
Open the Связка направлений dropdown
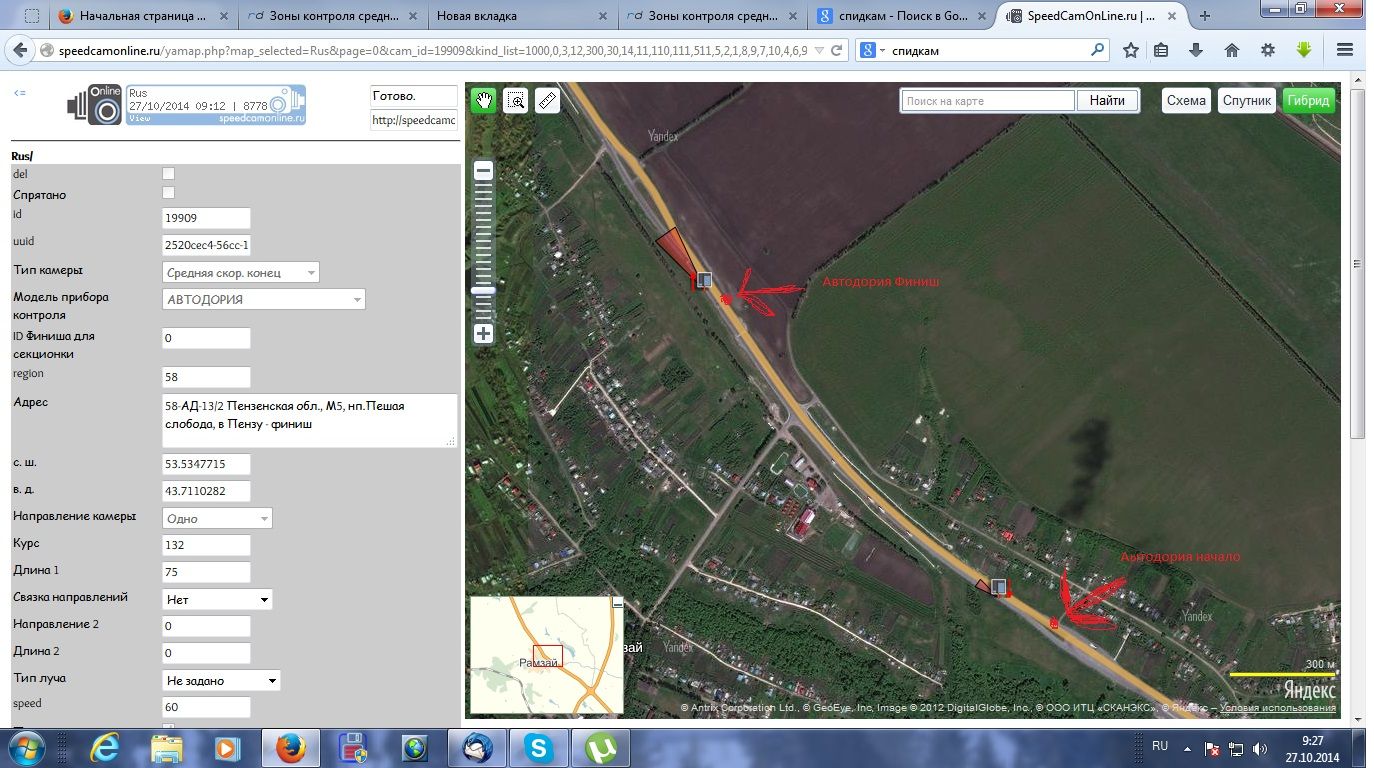coord(217,599)
